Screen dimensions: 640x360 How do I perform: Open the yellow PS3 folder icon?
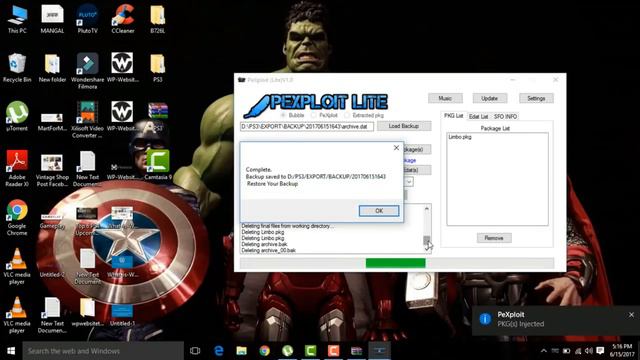click(158, 68)
